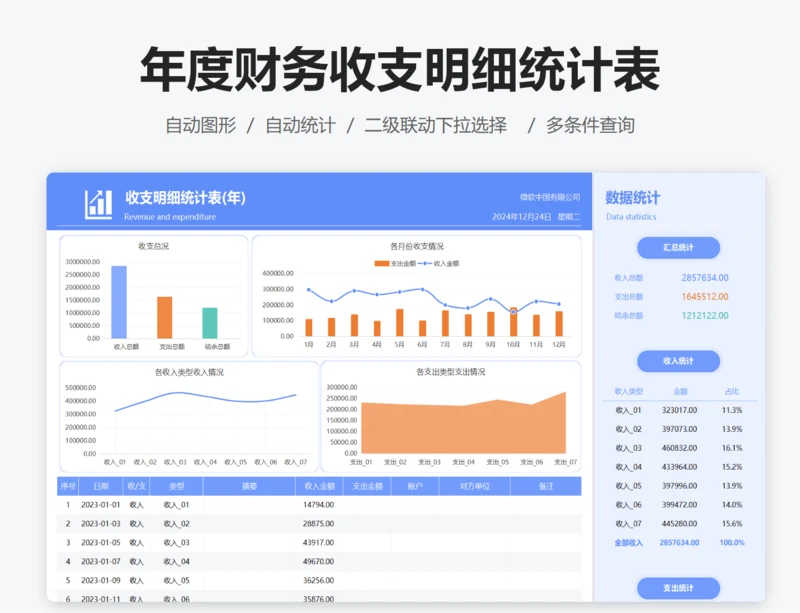Select the orange 支出总额 bar in 收支总况 chart
The image size is (800, 613).
pos(164,317)
